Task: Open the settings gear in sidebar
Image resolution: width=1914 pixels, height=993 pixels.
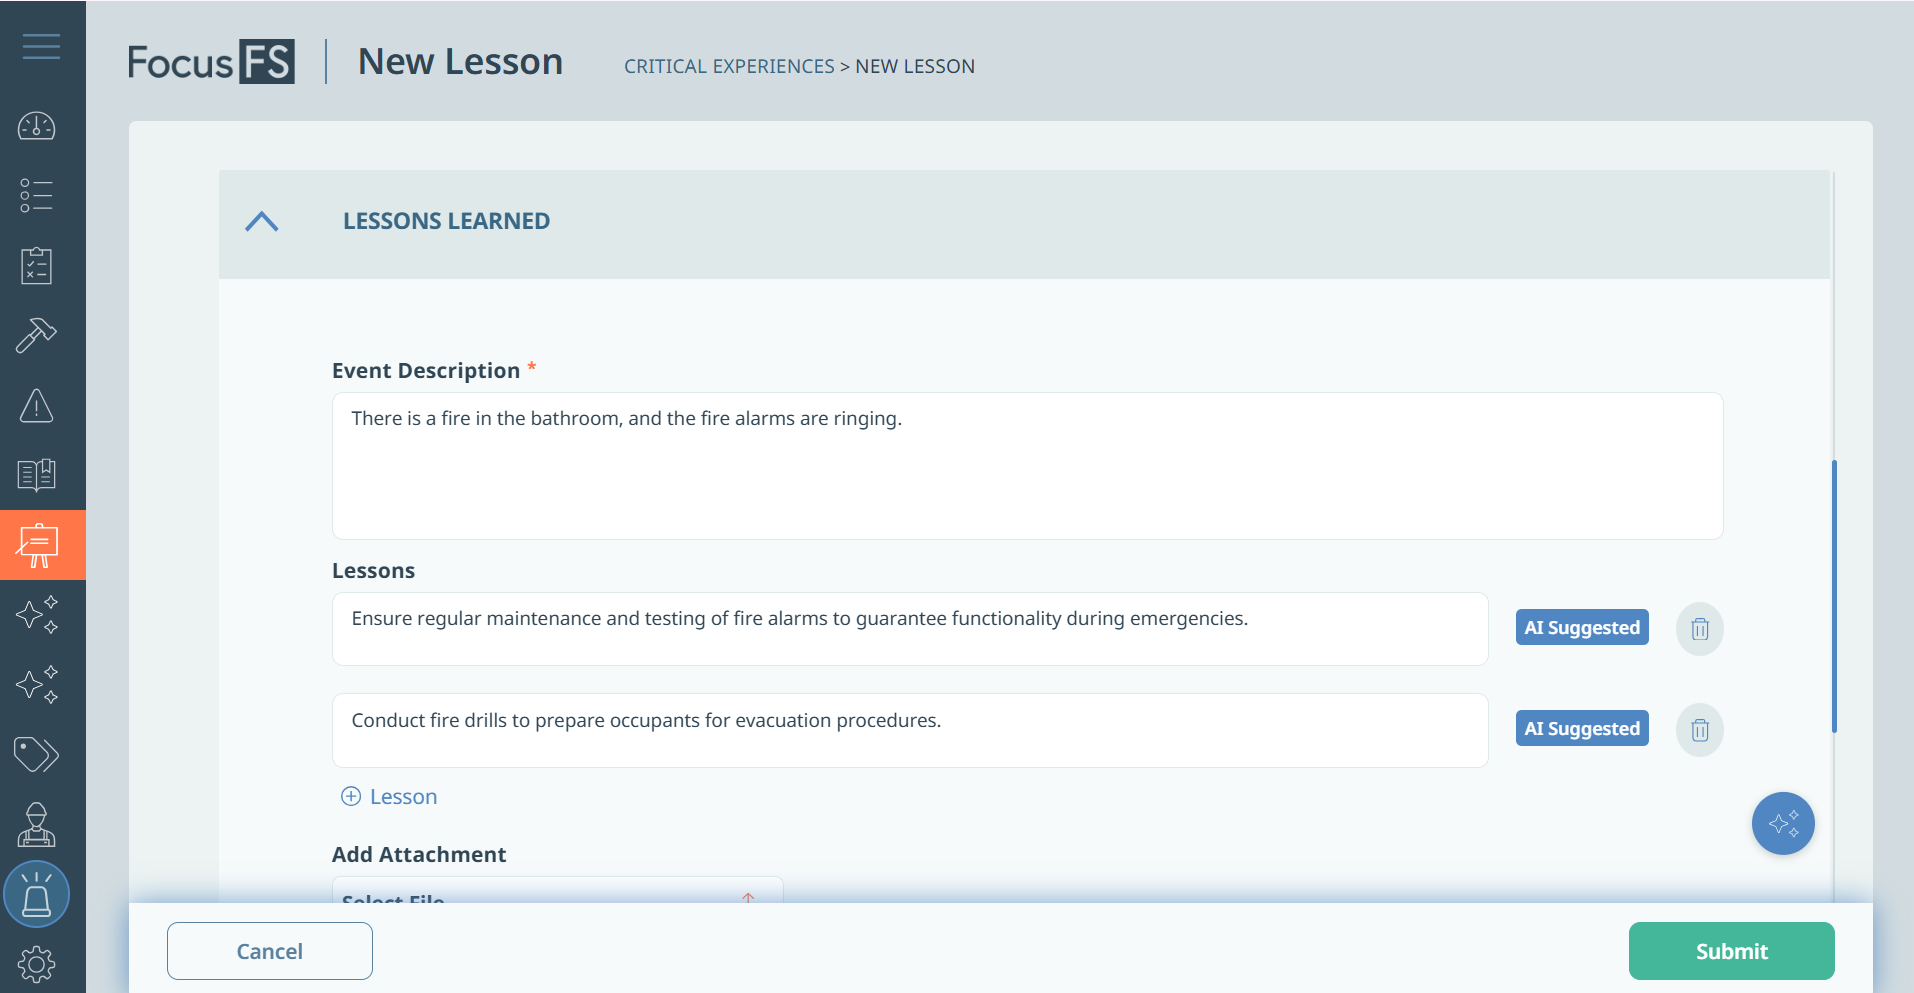Action: [x=37, y=964]
